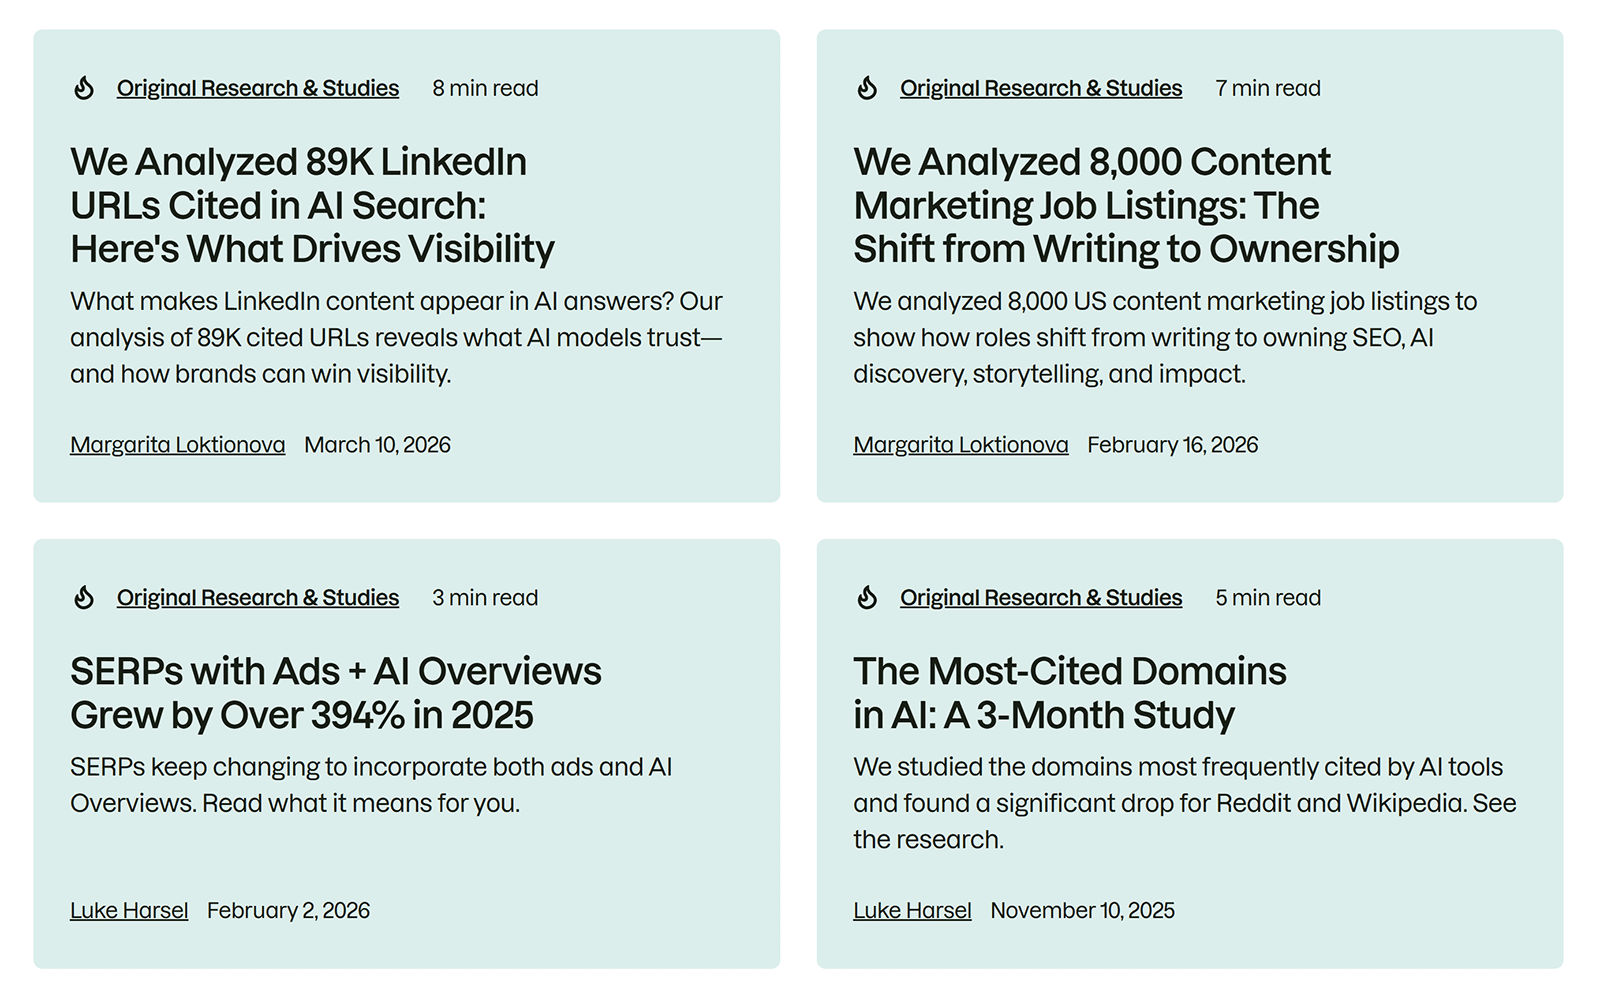Open the SERPs with Ads + AI Overviews article
This screenshot has height=1004, width=1600.
click(x=335, y=692)
